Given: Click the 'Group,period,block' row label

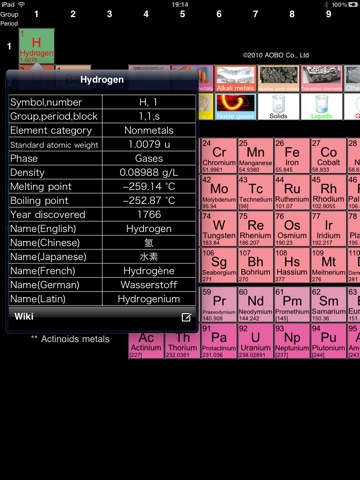Looking at the screenshot, I should point(55,116).
